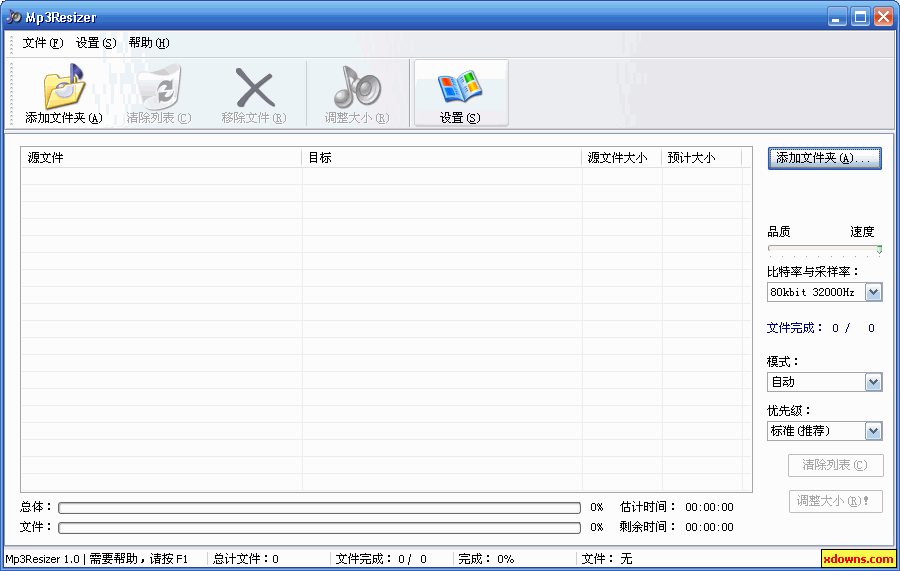Open the 文件(F) menu
The image size is (900, 571).
tap(42, 43)
